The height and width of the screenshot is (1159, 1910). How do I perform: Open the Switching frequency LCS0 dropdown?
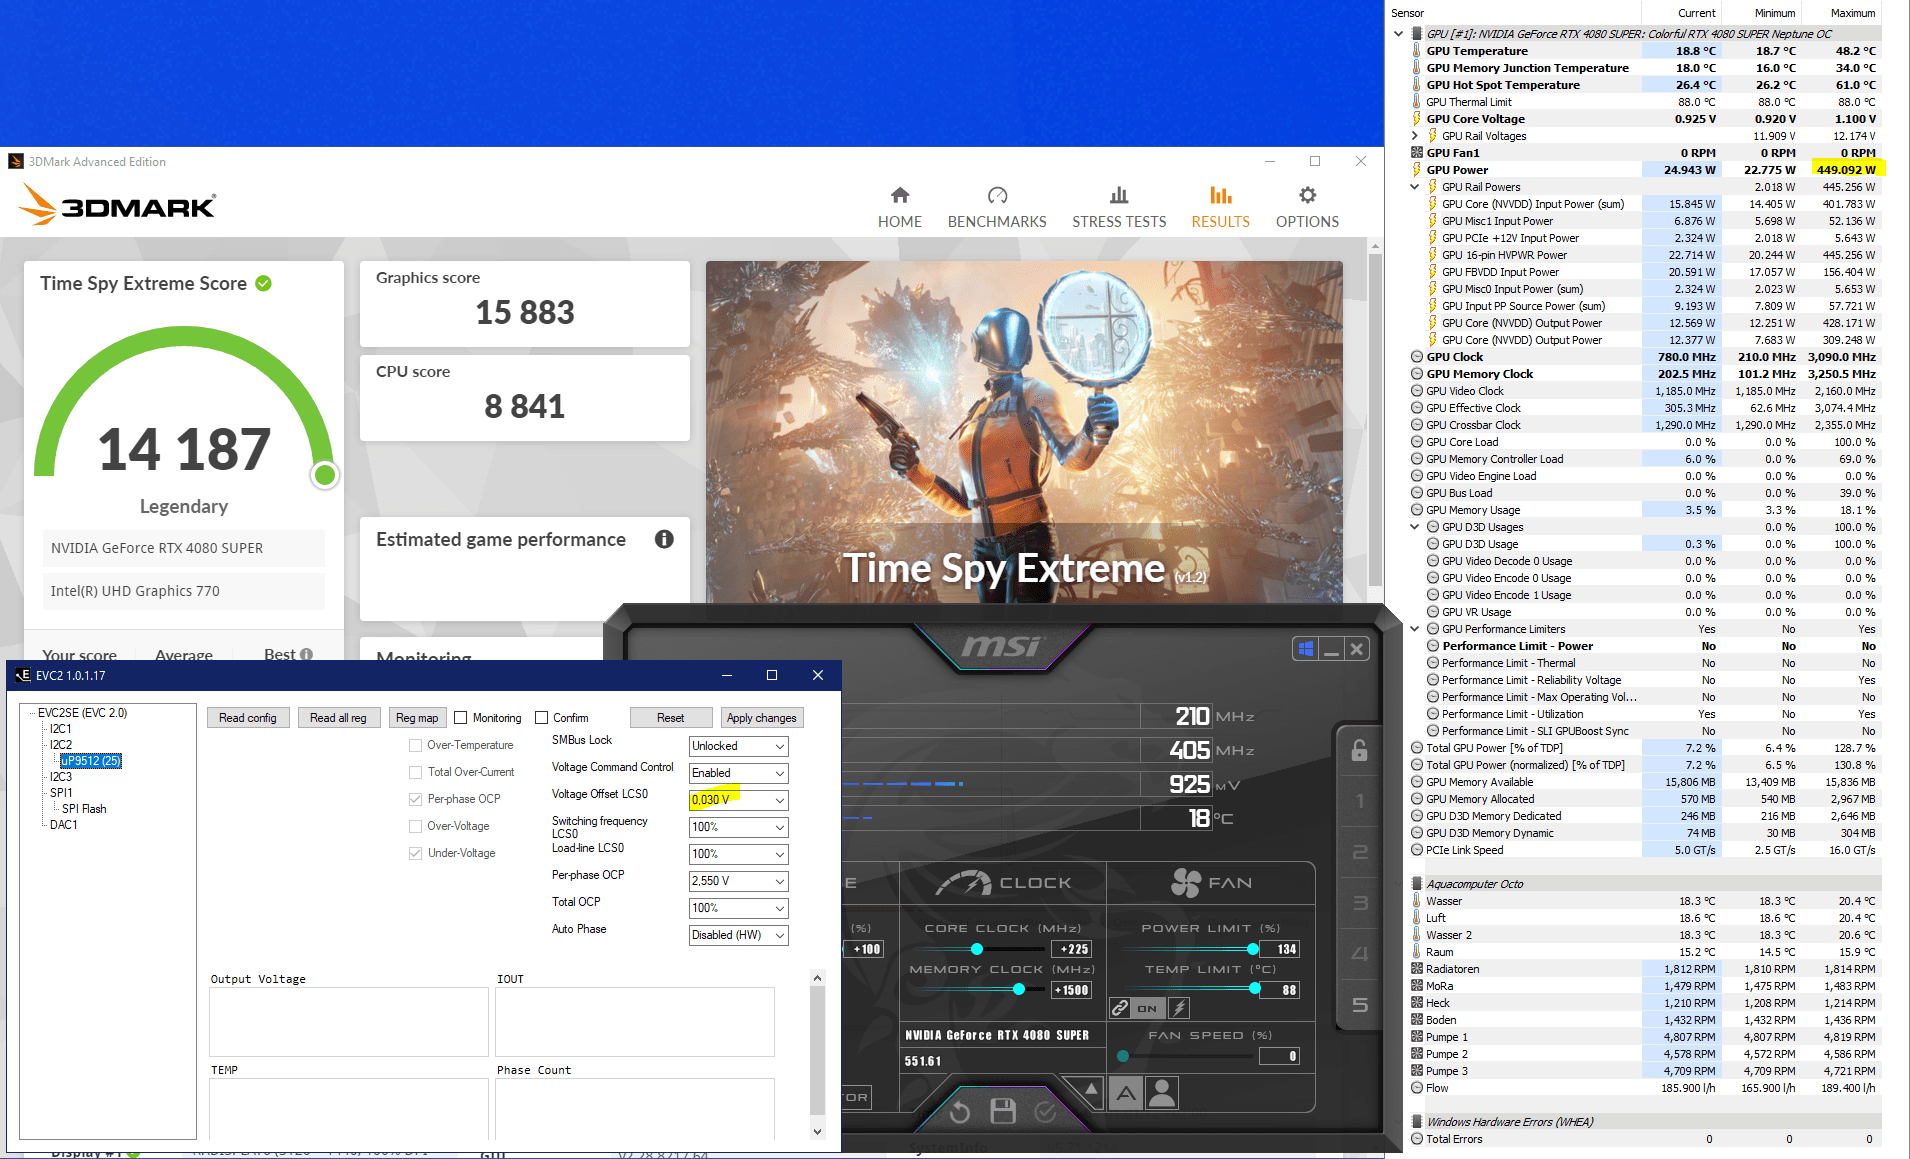(738, 827)
